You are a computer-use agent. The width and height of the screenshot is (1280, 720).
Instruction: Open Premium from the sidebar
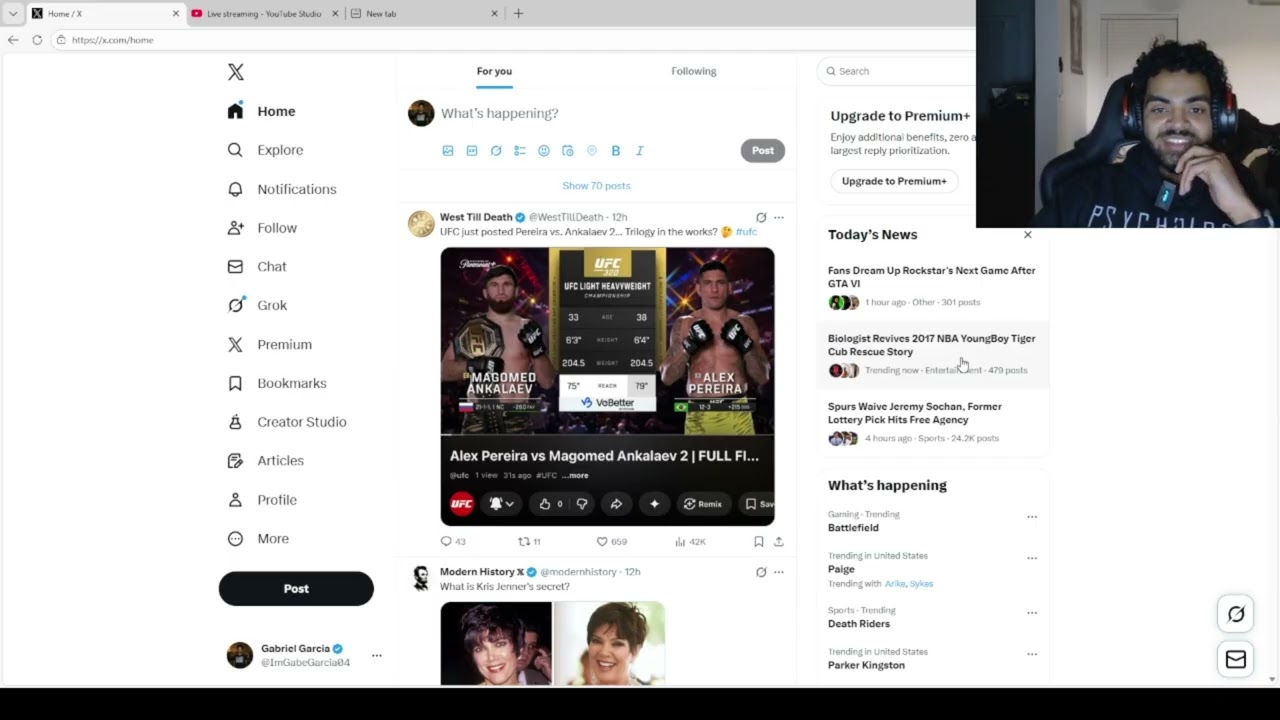coord(269,344)
